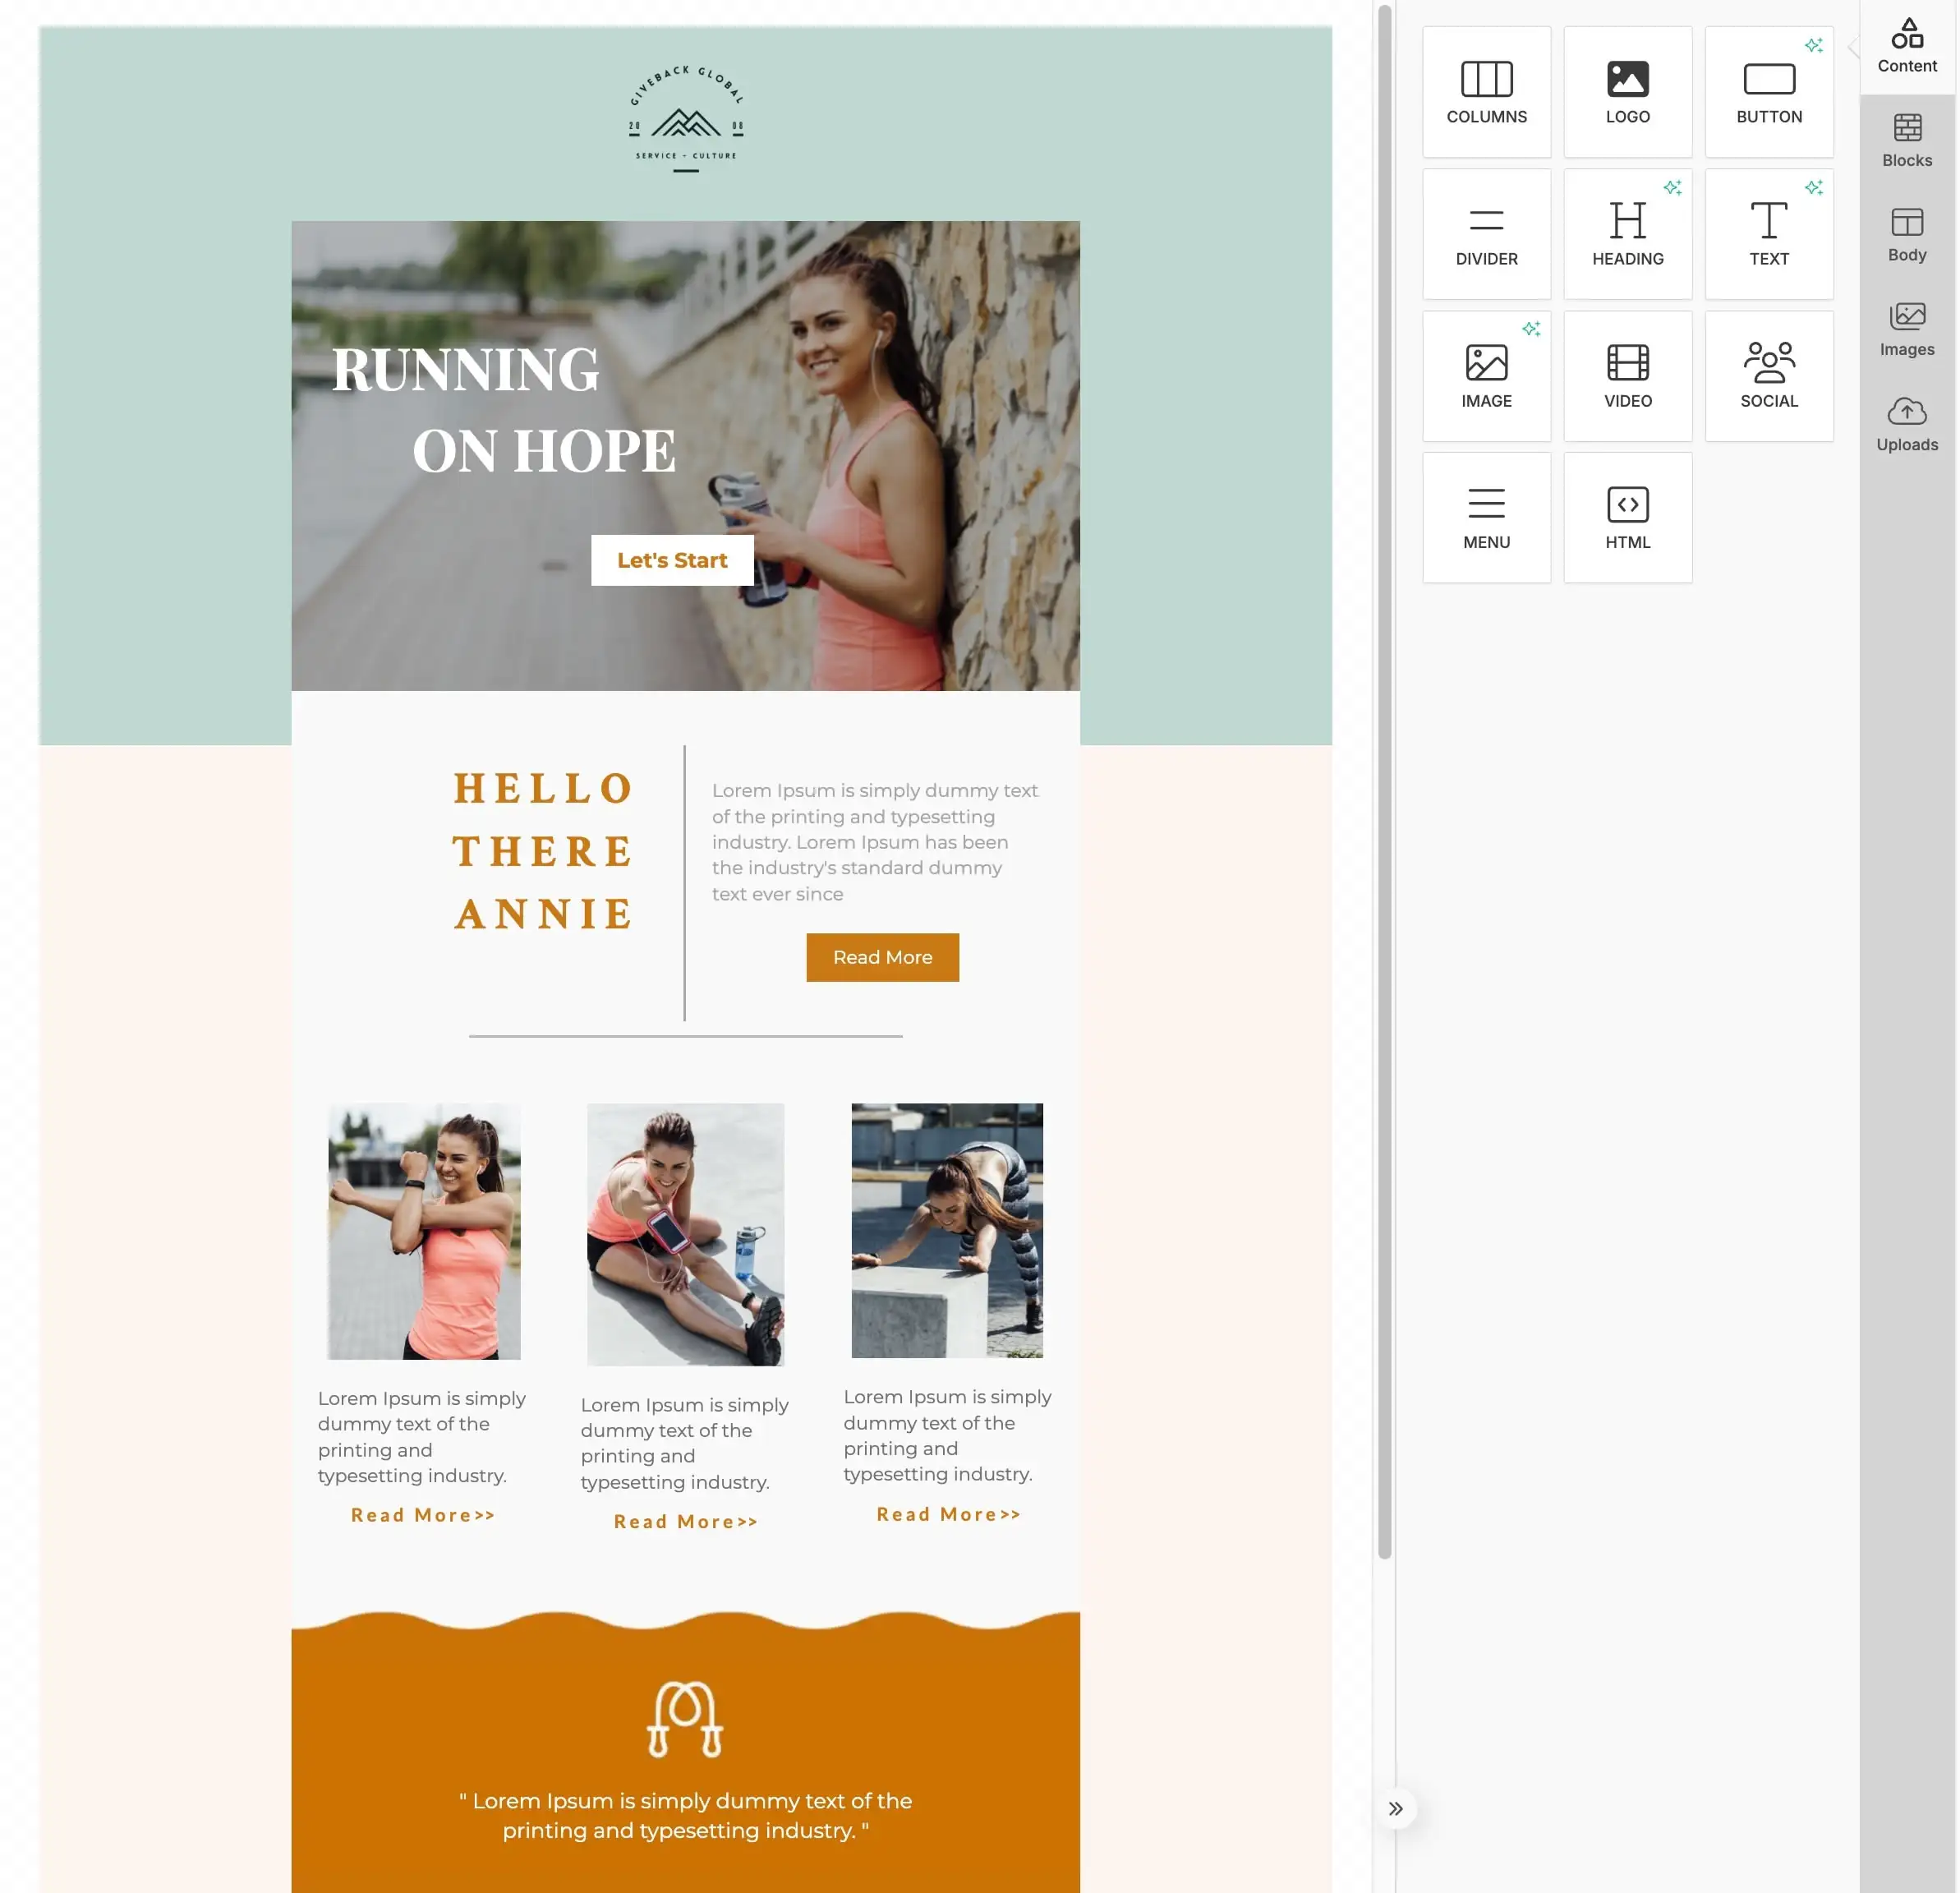Select the Logo content block
This screenshot has width=1960, height=1893.
click(x=1627, y=92)
